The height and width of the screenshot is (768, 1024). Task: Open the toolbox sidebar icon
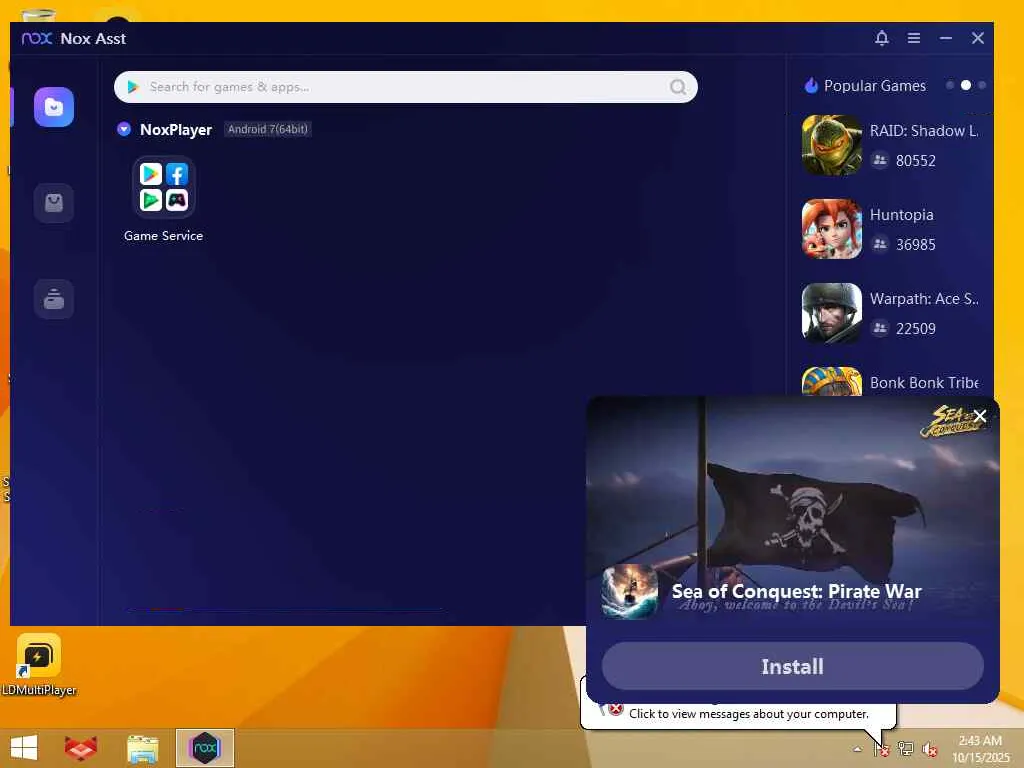pos(54,299)
